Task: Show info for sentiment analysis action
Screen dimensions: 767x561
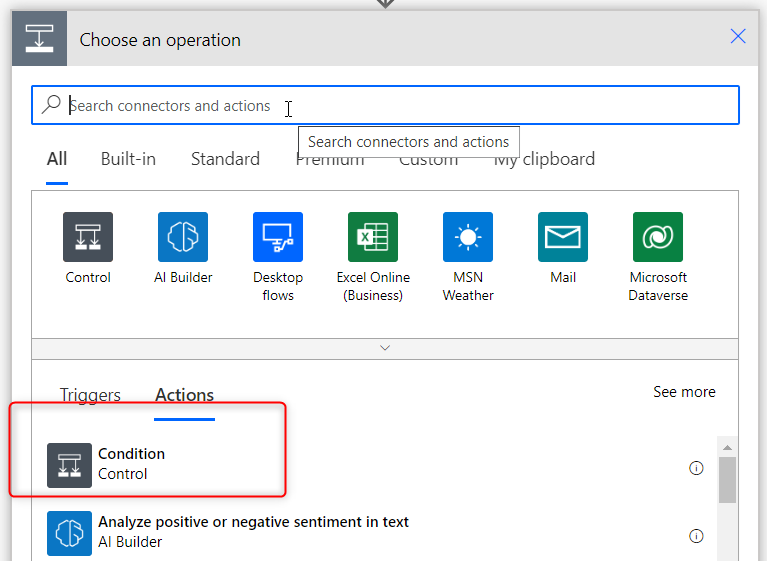Action: [x=696, y=536]
